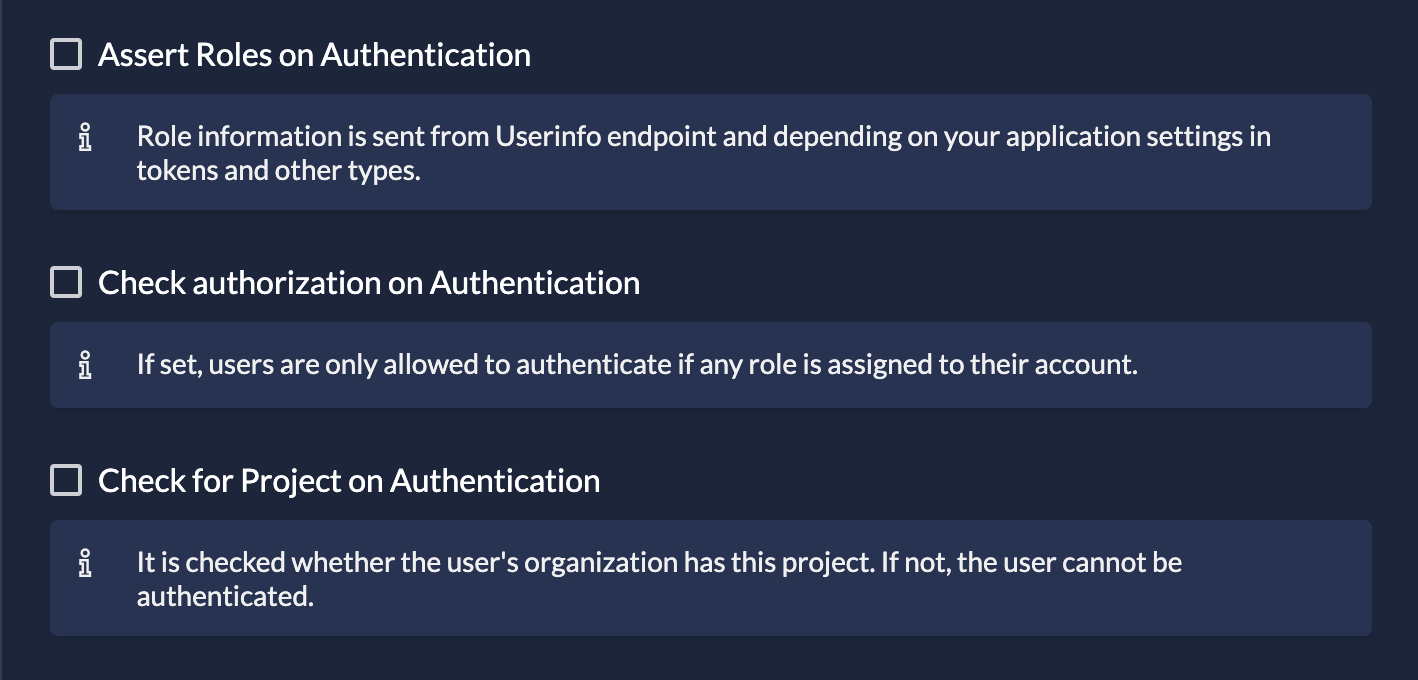
Task: Click the word 'Userinfo' in role note
Action: pos(547,137)
